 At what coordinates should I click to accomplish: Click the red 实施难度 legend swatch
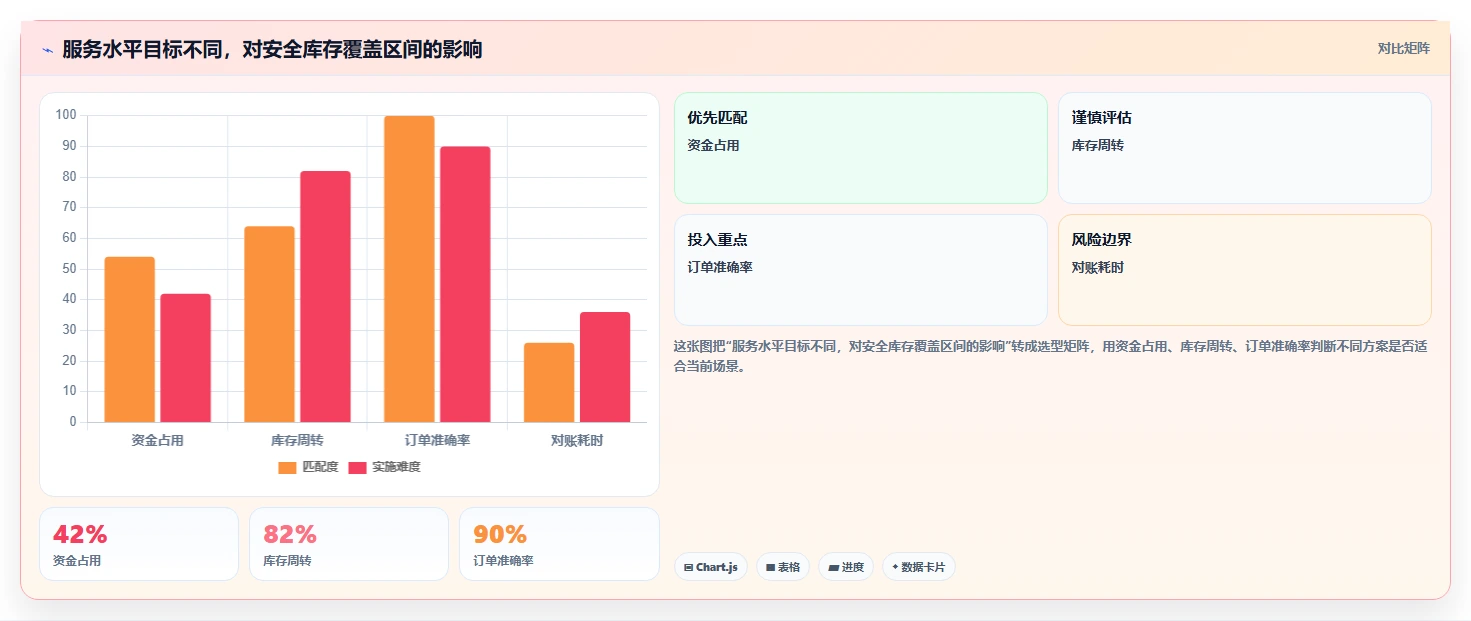coord(357,467)
